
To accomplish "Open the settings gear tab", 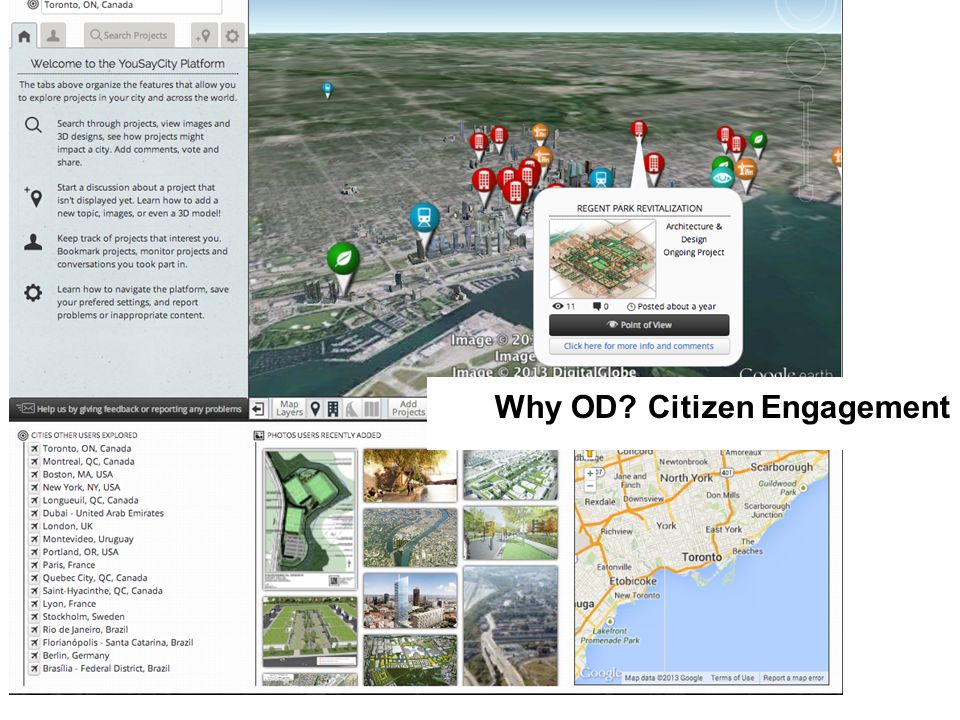I will click(232, 36).
